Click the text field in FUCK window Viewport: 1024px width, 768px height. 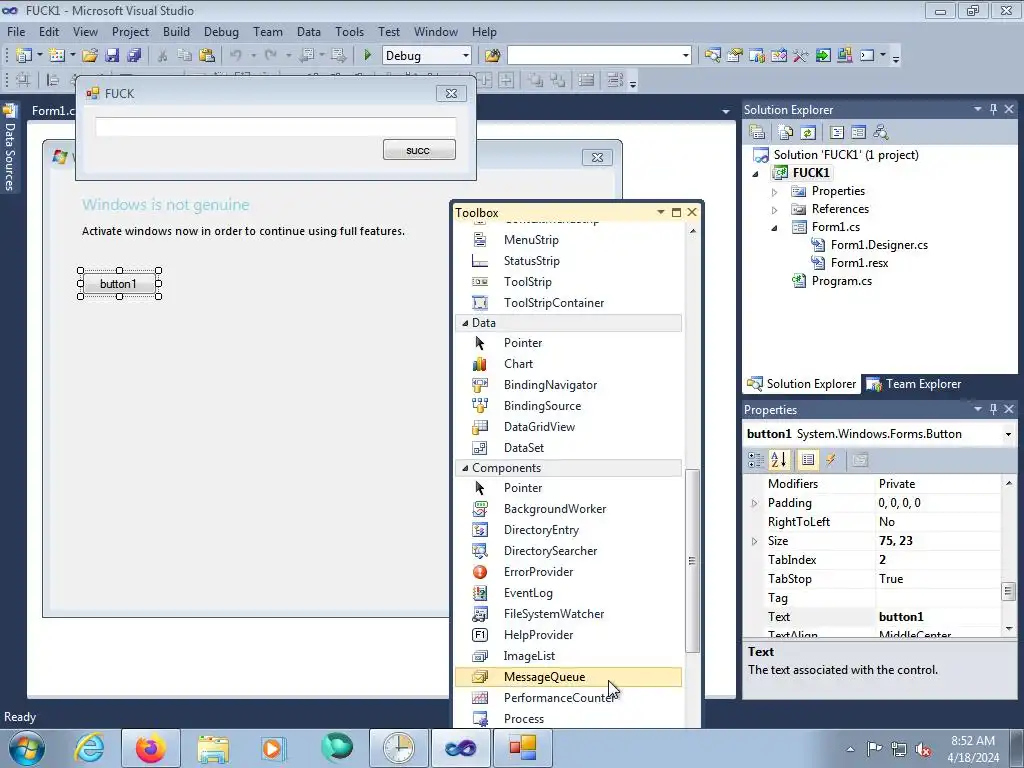click(x=276, y=127)
